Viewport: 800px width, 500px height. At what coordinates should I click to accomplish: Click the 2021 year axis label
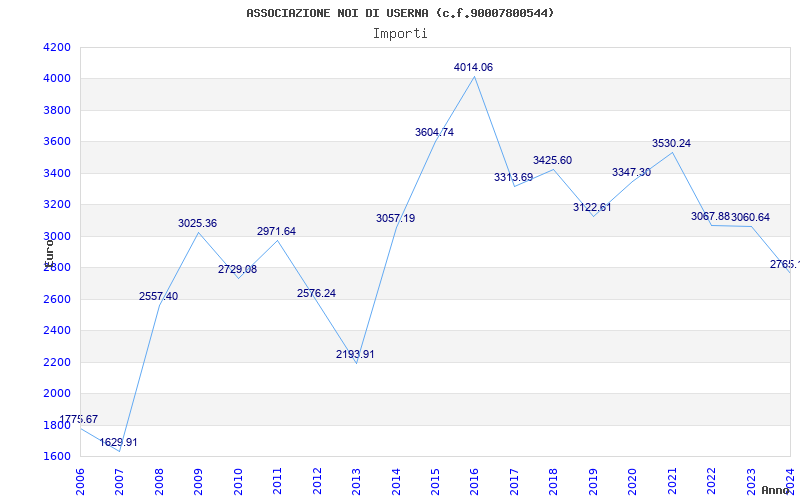coord(672,481)
